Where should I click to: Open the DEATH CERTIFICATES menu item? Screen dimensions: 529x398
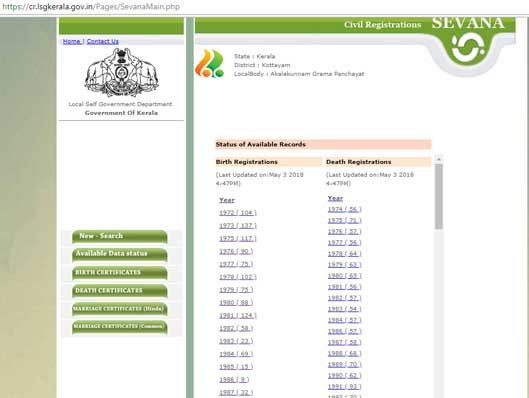click(x=120, y=291)
